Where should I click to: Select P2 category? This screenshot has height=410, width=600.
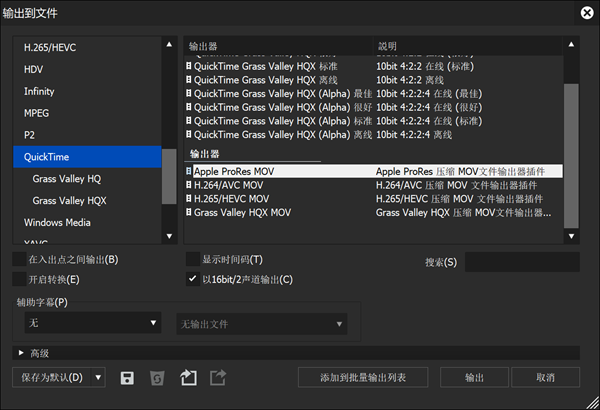pos(87,135)
